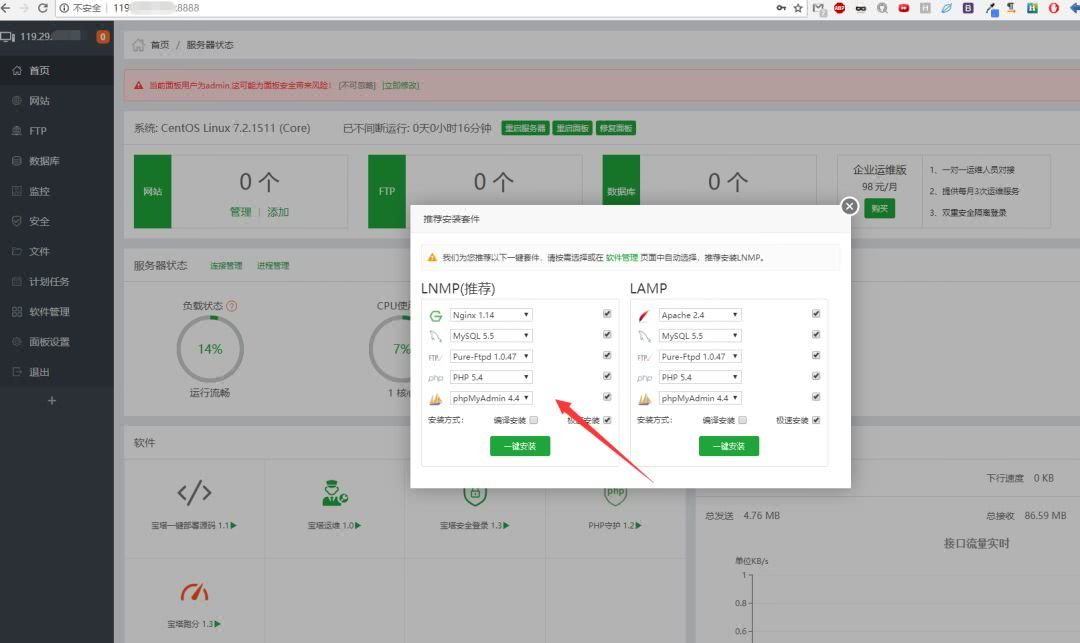Click the red O extension icon
The height and width of the screenshot is (643, 1080).
1054,8
